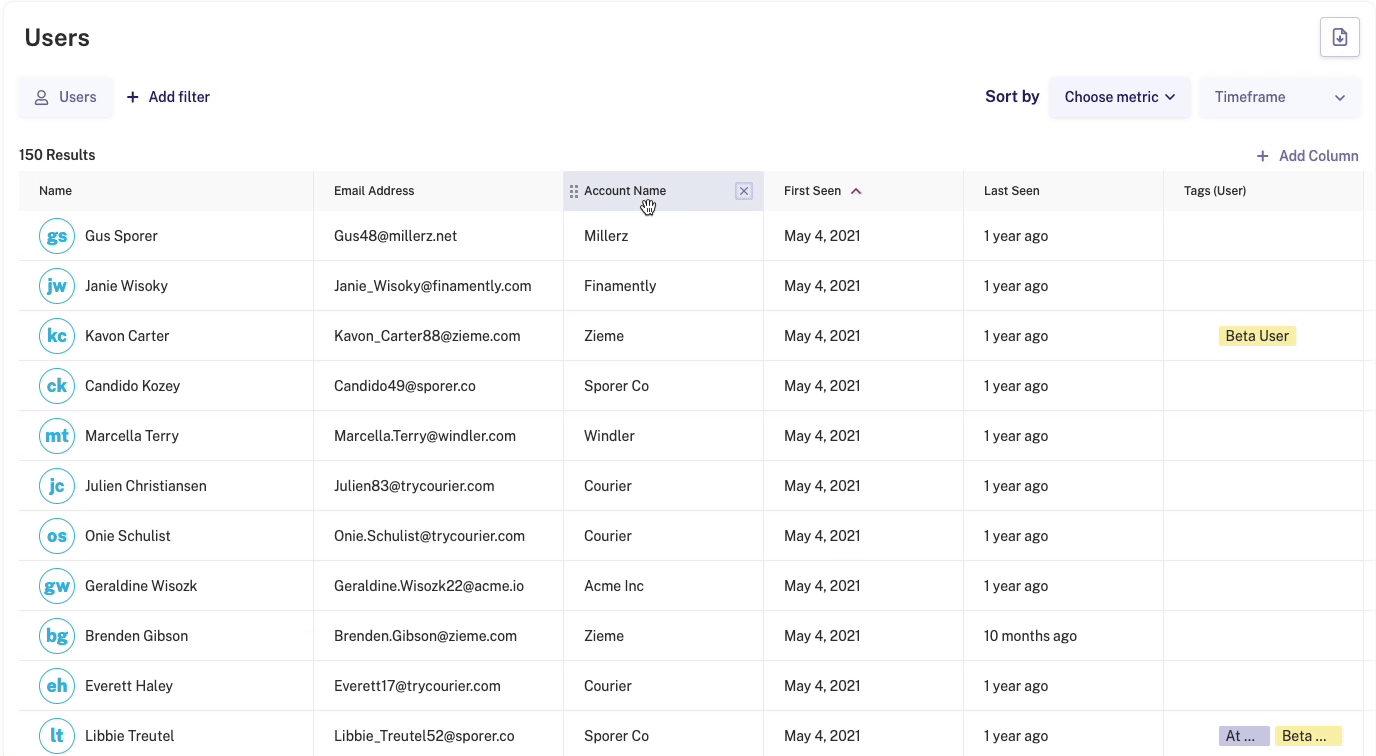1376x756 pixels.
Task: Click Libbie Treutel's purple At tag
Action: 1244,736
